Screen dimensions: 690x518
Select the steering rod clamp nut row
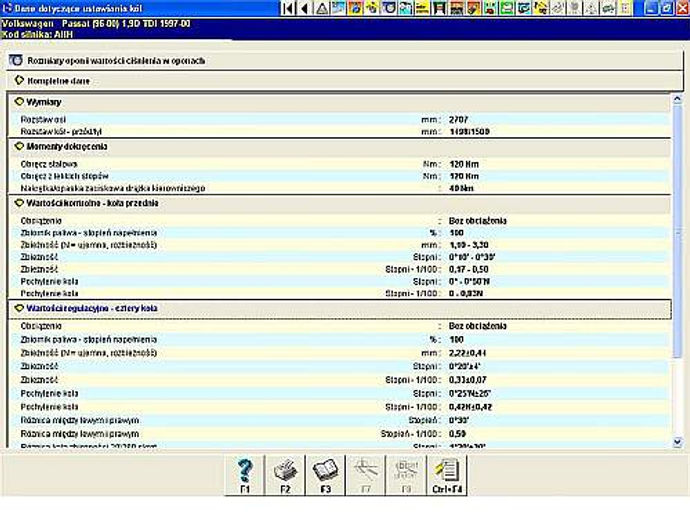point(339,188)
